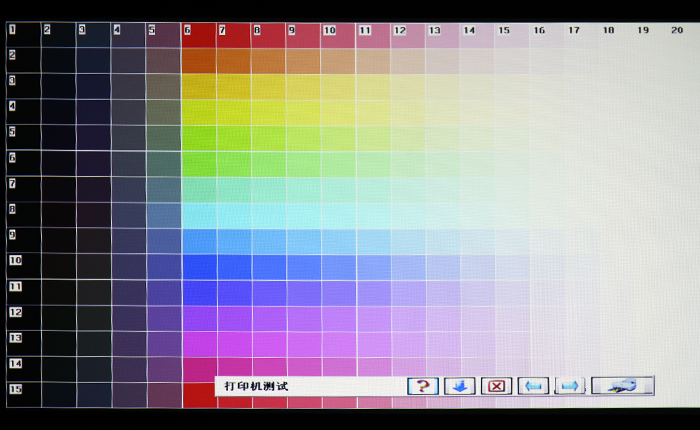Click the red X close icon
700x430 pixels.
(x=496, y=386)
